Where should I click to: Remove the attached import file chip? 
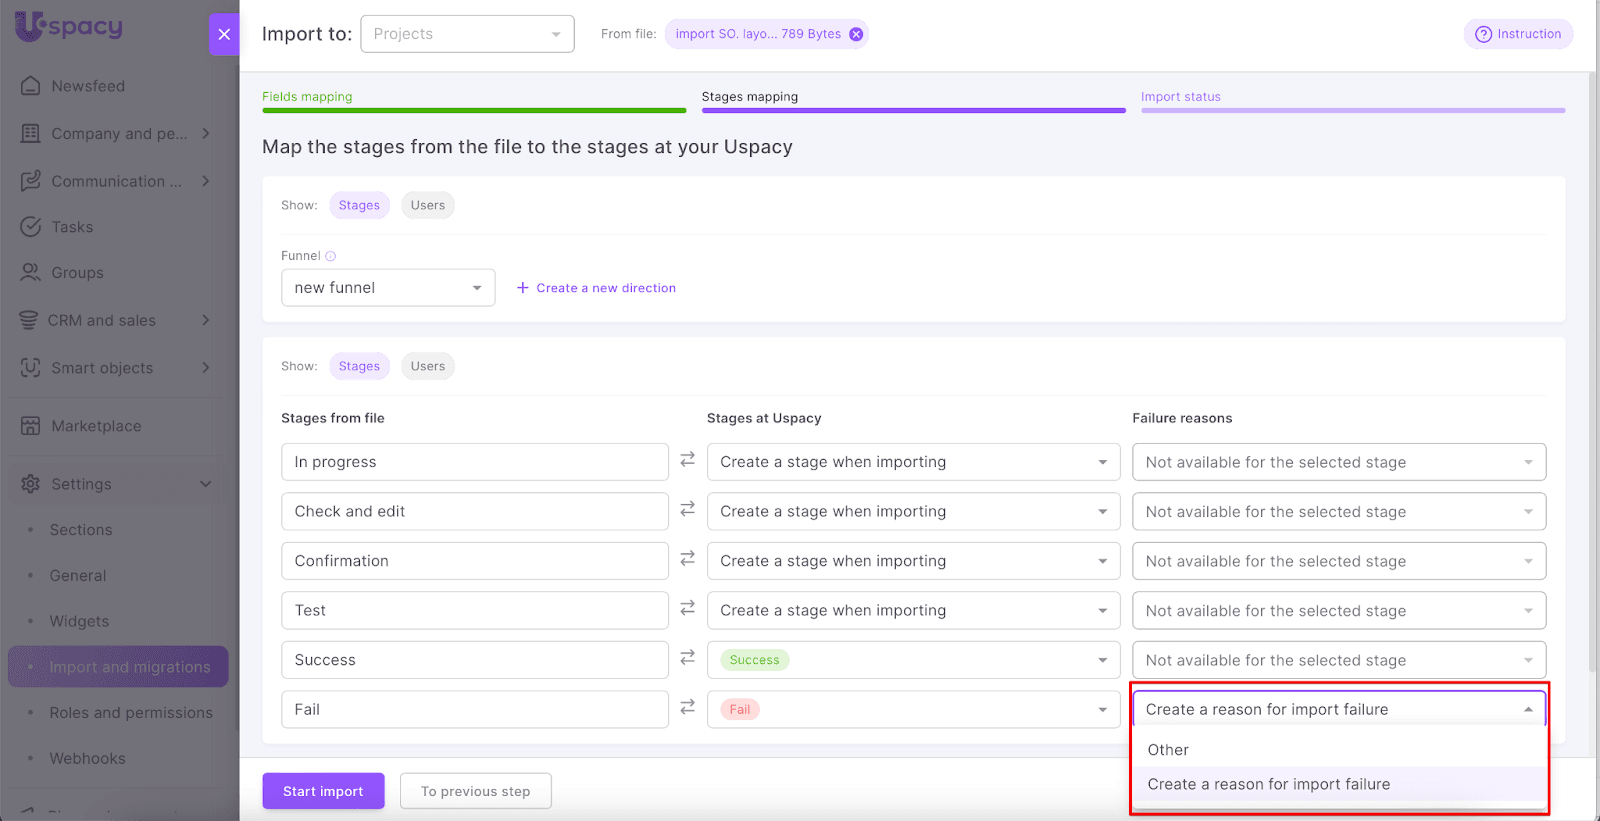pyautogui.click(x=856, y=34)
